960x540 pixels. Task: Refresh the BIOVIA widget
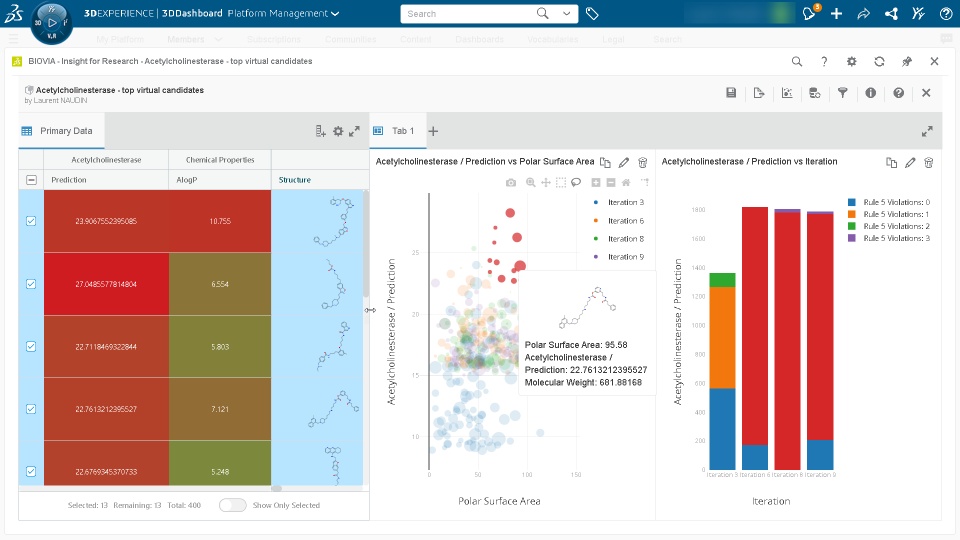pos(879,61)
